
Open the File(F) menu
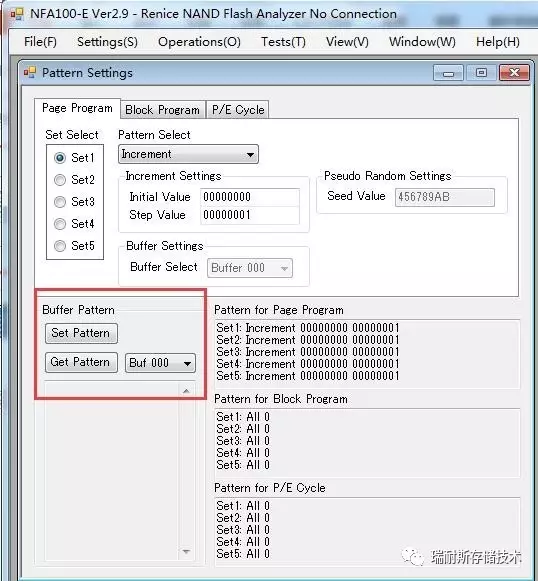coord(40,42)
